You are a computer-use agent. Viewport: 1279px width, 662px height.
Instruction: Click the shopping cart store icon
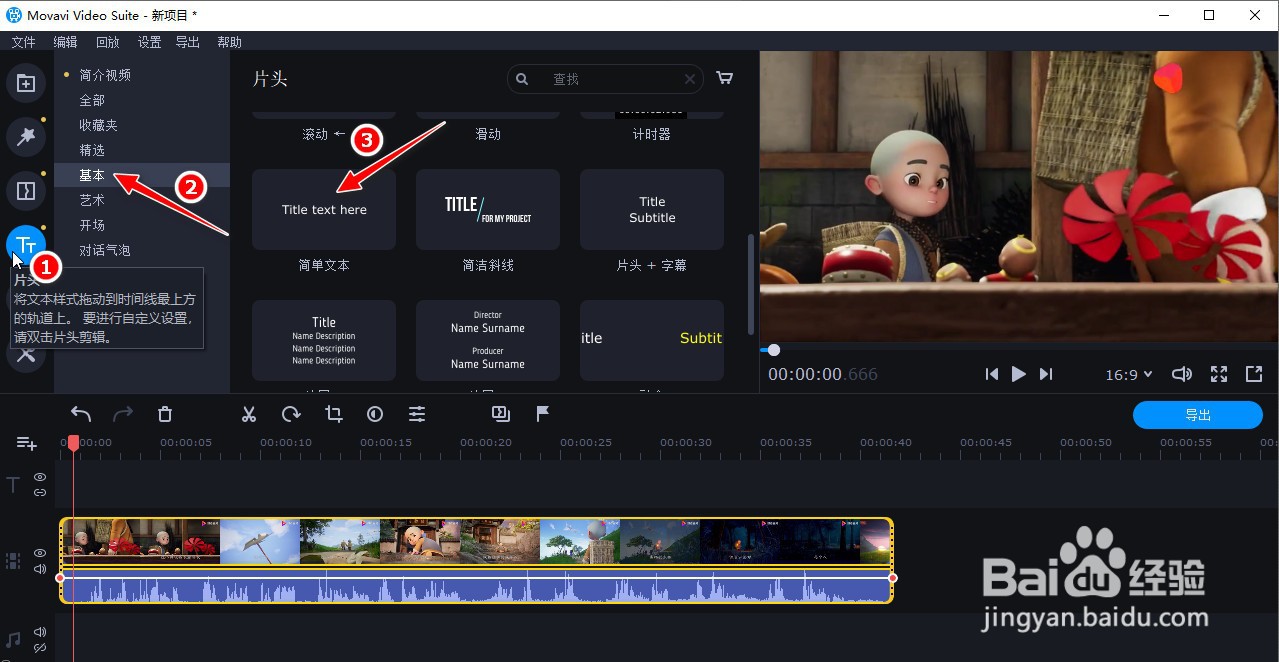coord(725,78)
